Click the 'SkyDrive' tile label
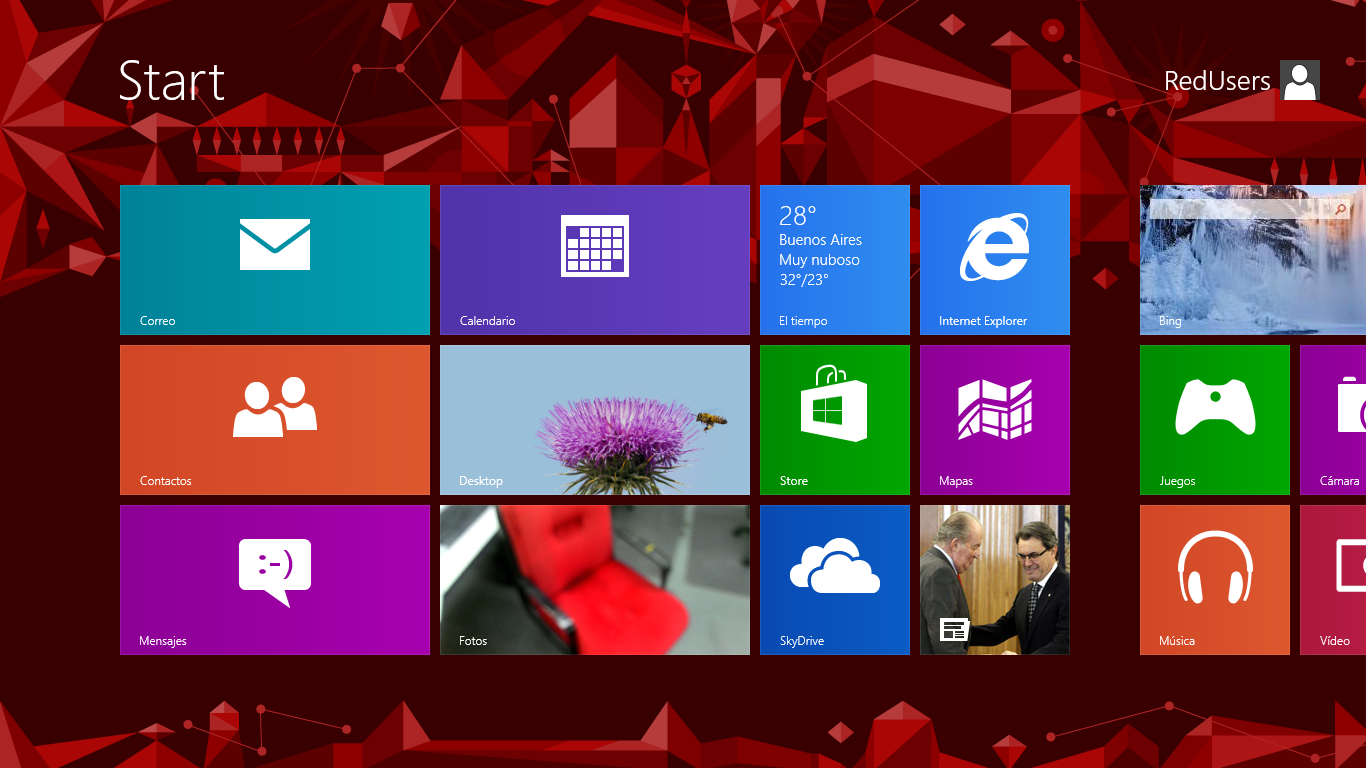 pos(802,641)
